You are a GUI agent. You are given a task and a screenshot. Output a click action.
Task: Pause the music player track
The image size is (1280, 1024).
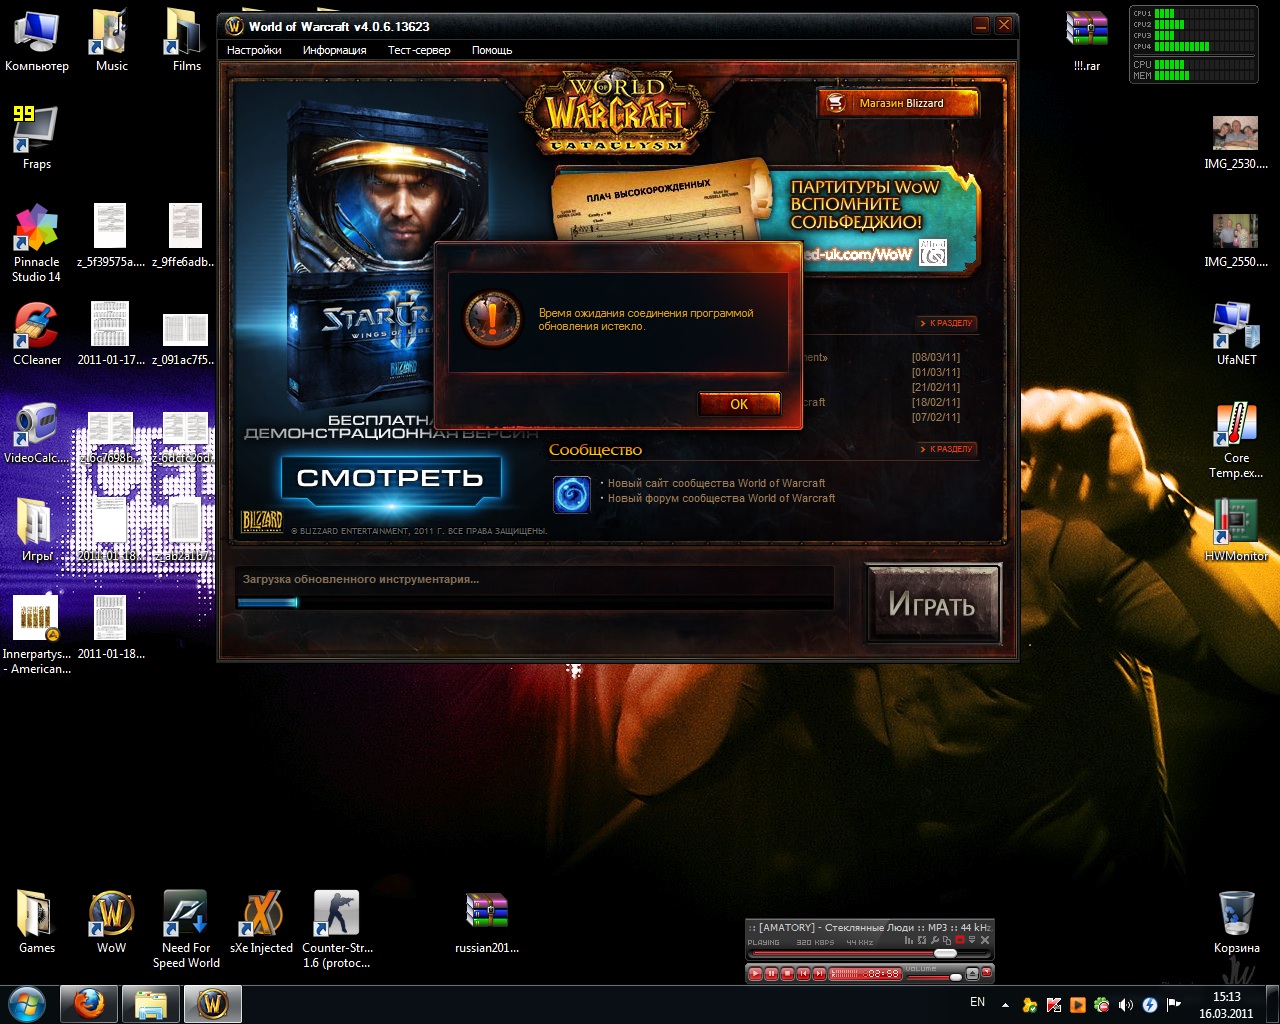coord(771,974)
